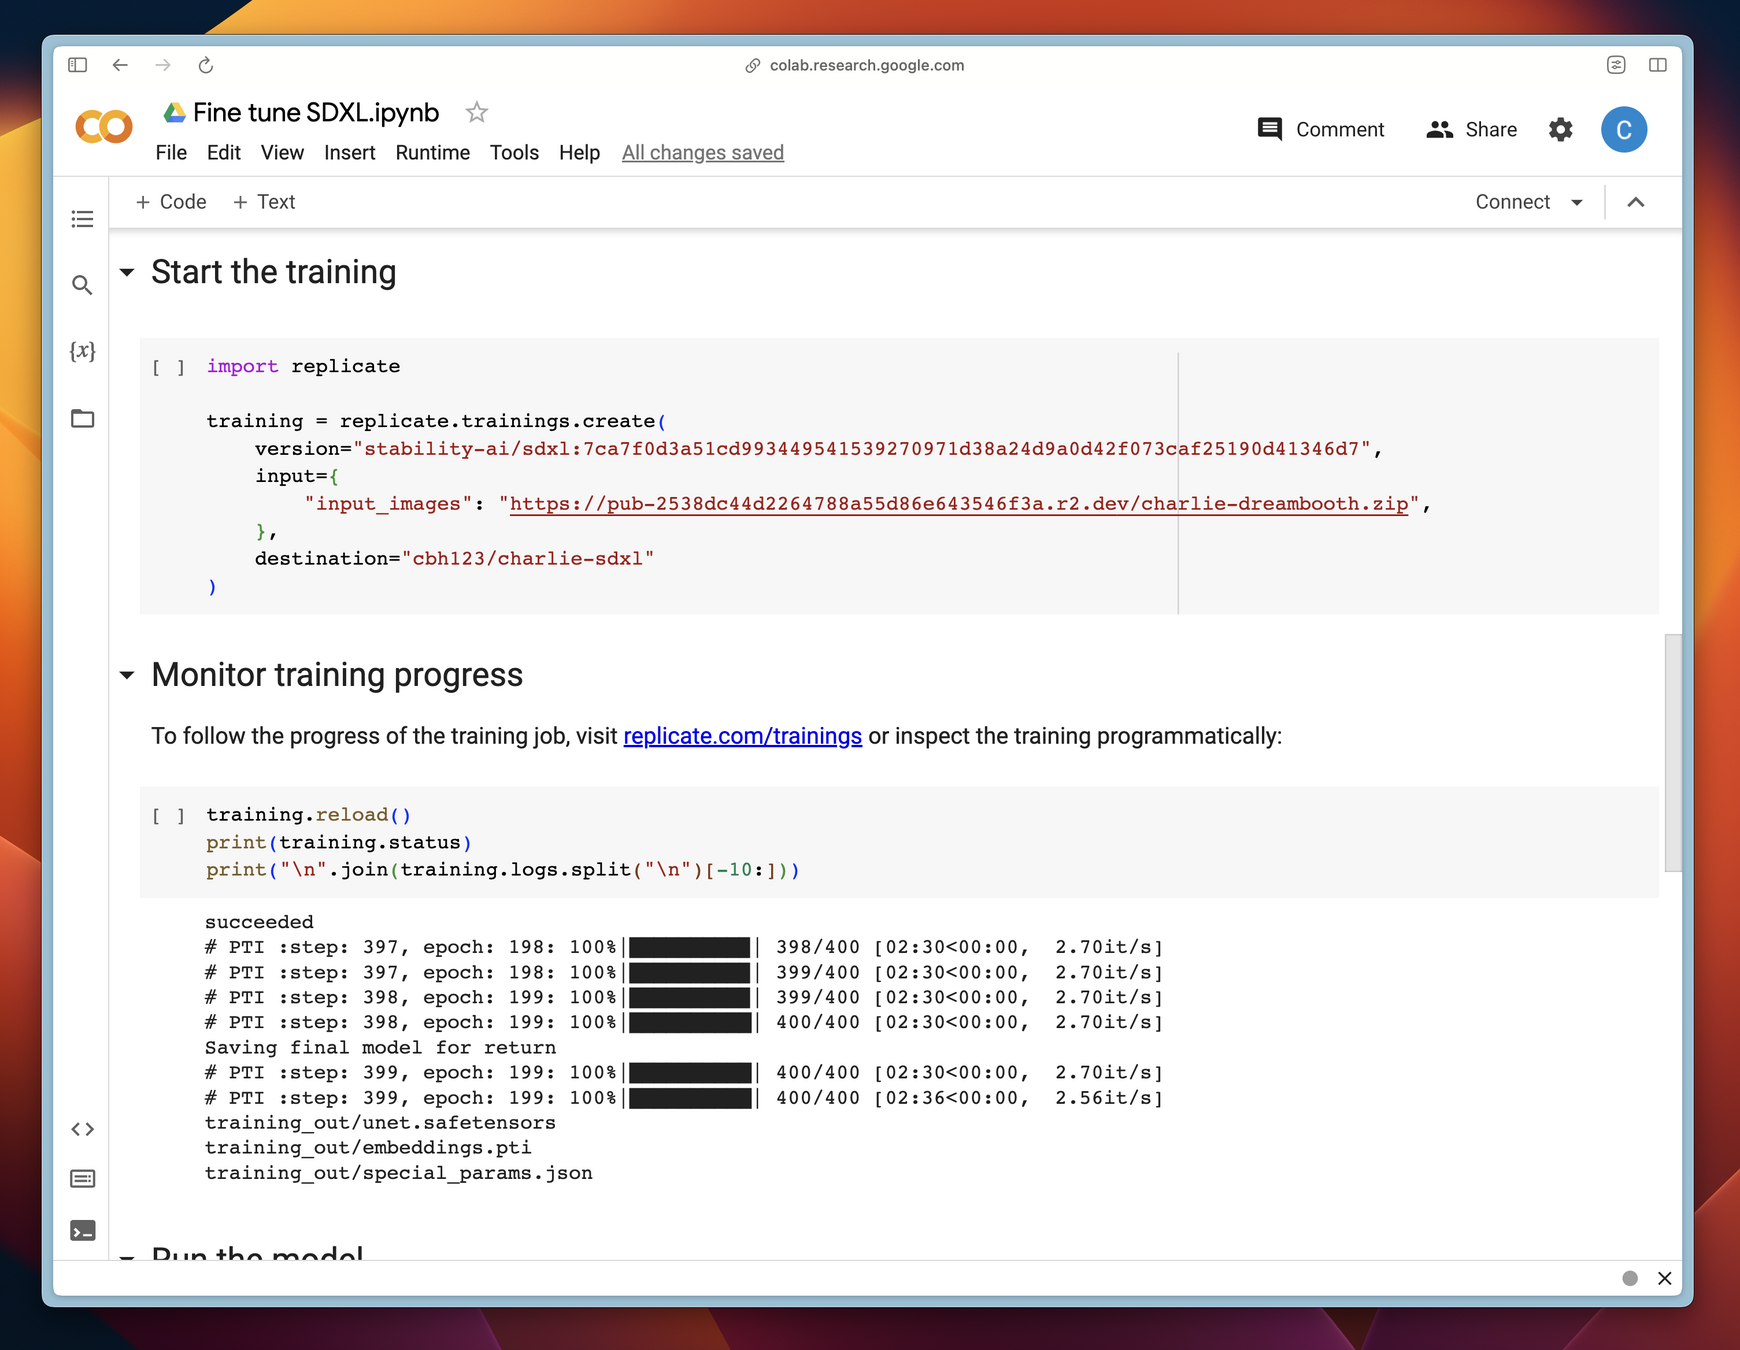The width and height of the screenshot is (1740, 1350).
Task: Open the Insert menu
Action: point(350,153)
